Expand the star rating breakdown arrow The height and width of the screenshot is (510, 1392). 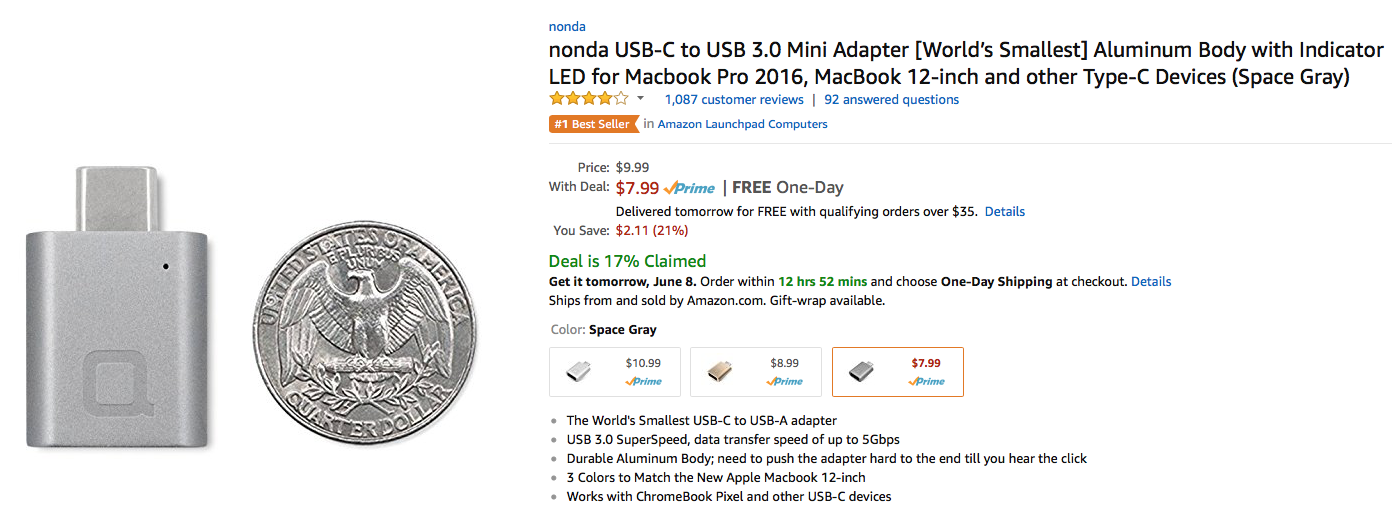coord(640,99)
